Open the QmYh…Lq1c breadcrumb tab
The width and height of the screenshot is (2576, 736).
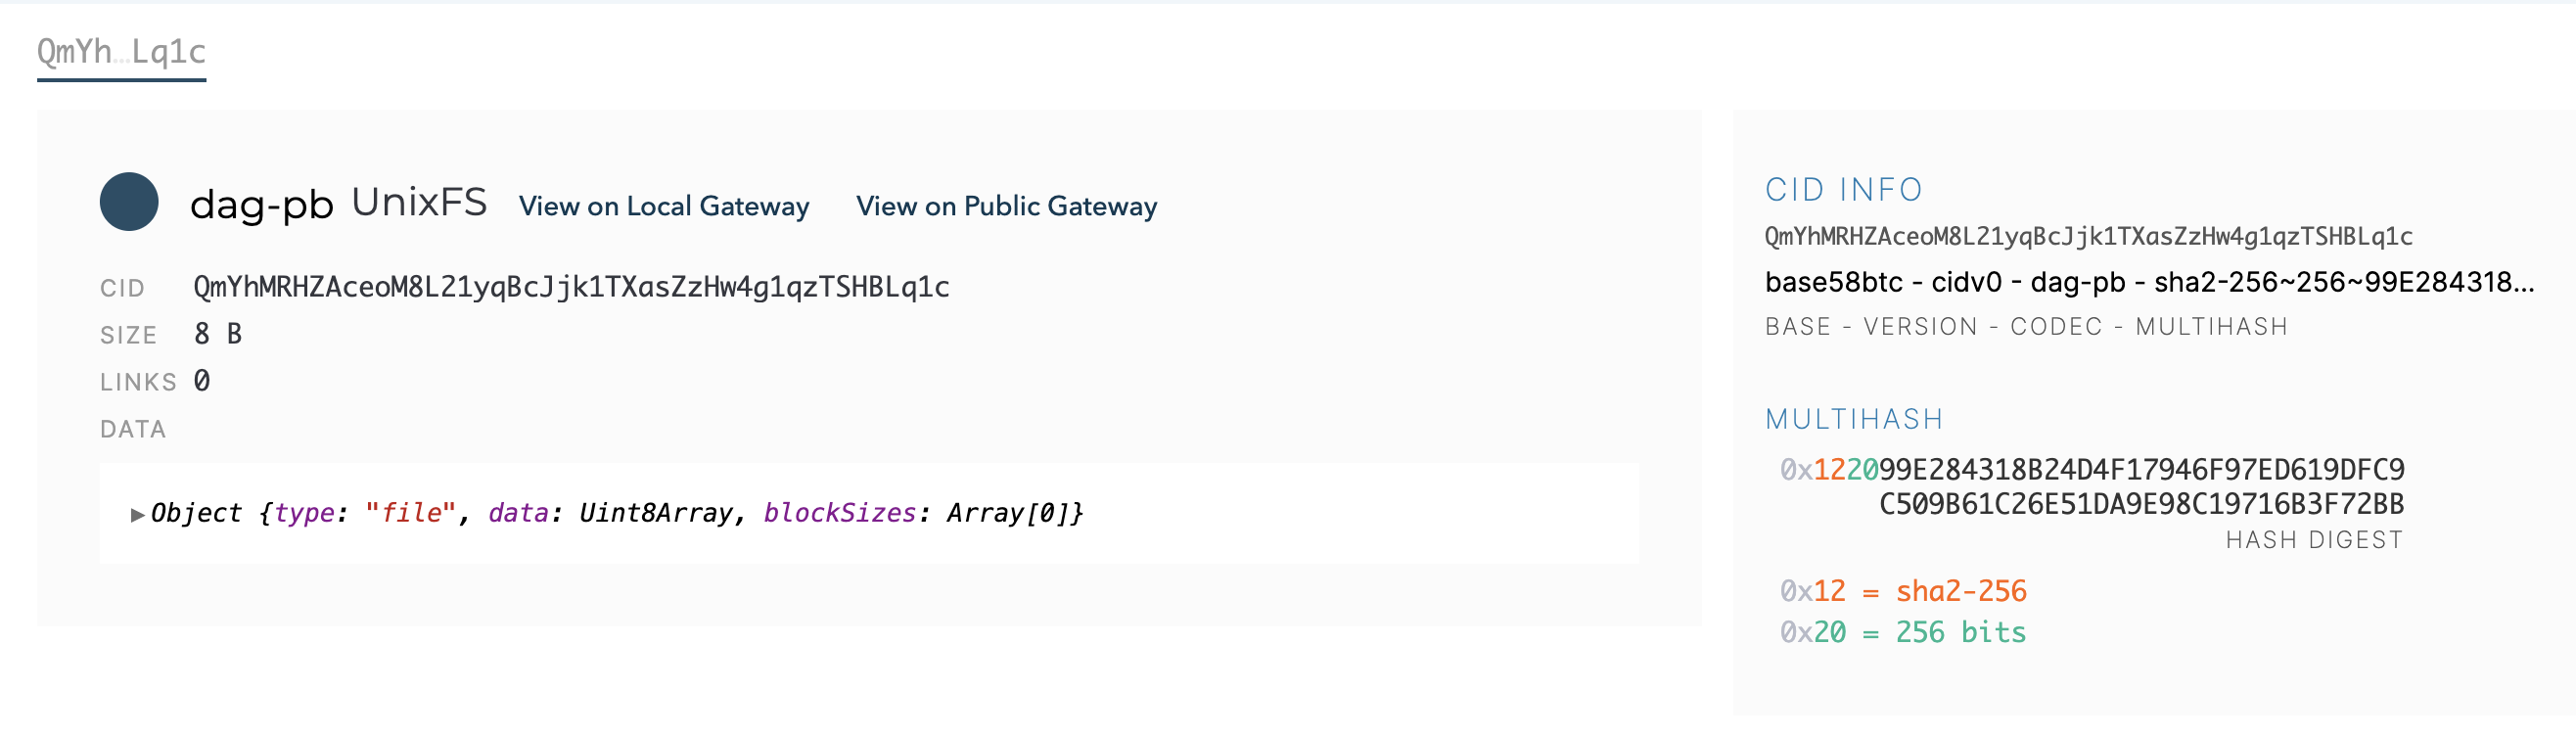click(x=121, y=51)
